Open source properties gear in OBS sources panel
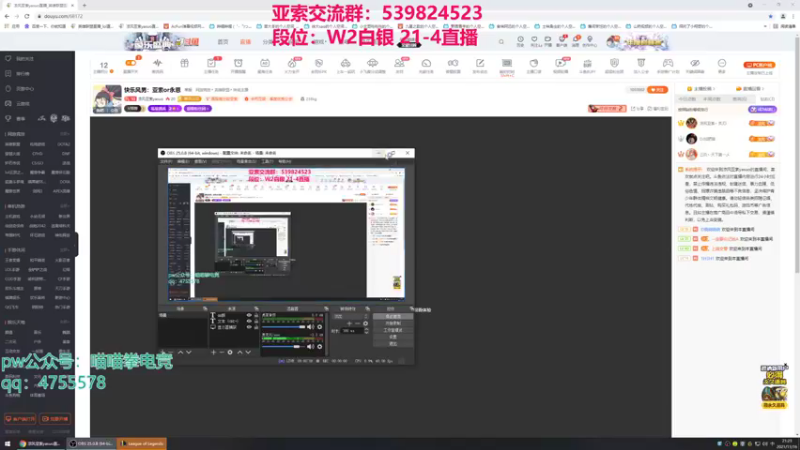Image resolution: width=800 pixels, height=450 pixels. pos(230,352)
